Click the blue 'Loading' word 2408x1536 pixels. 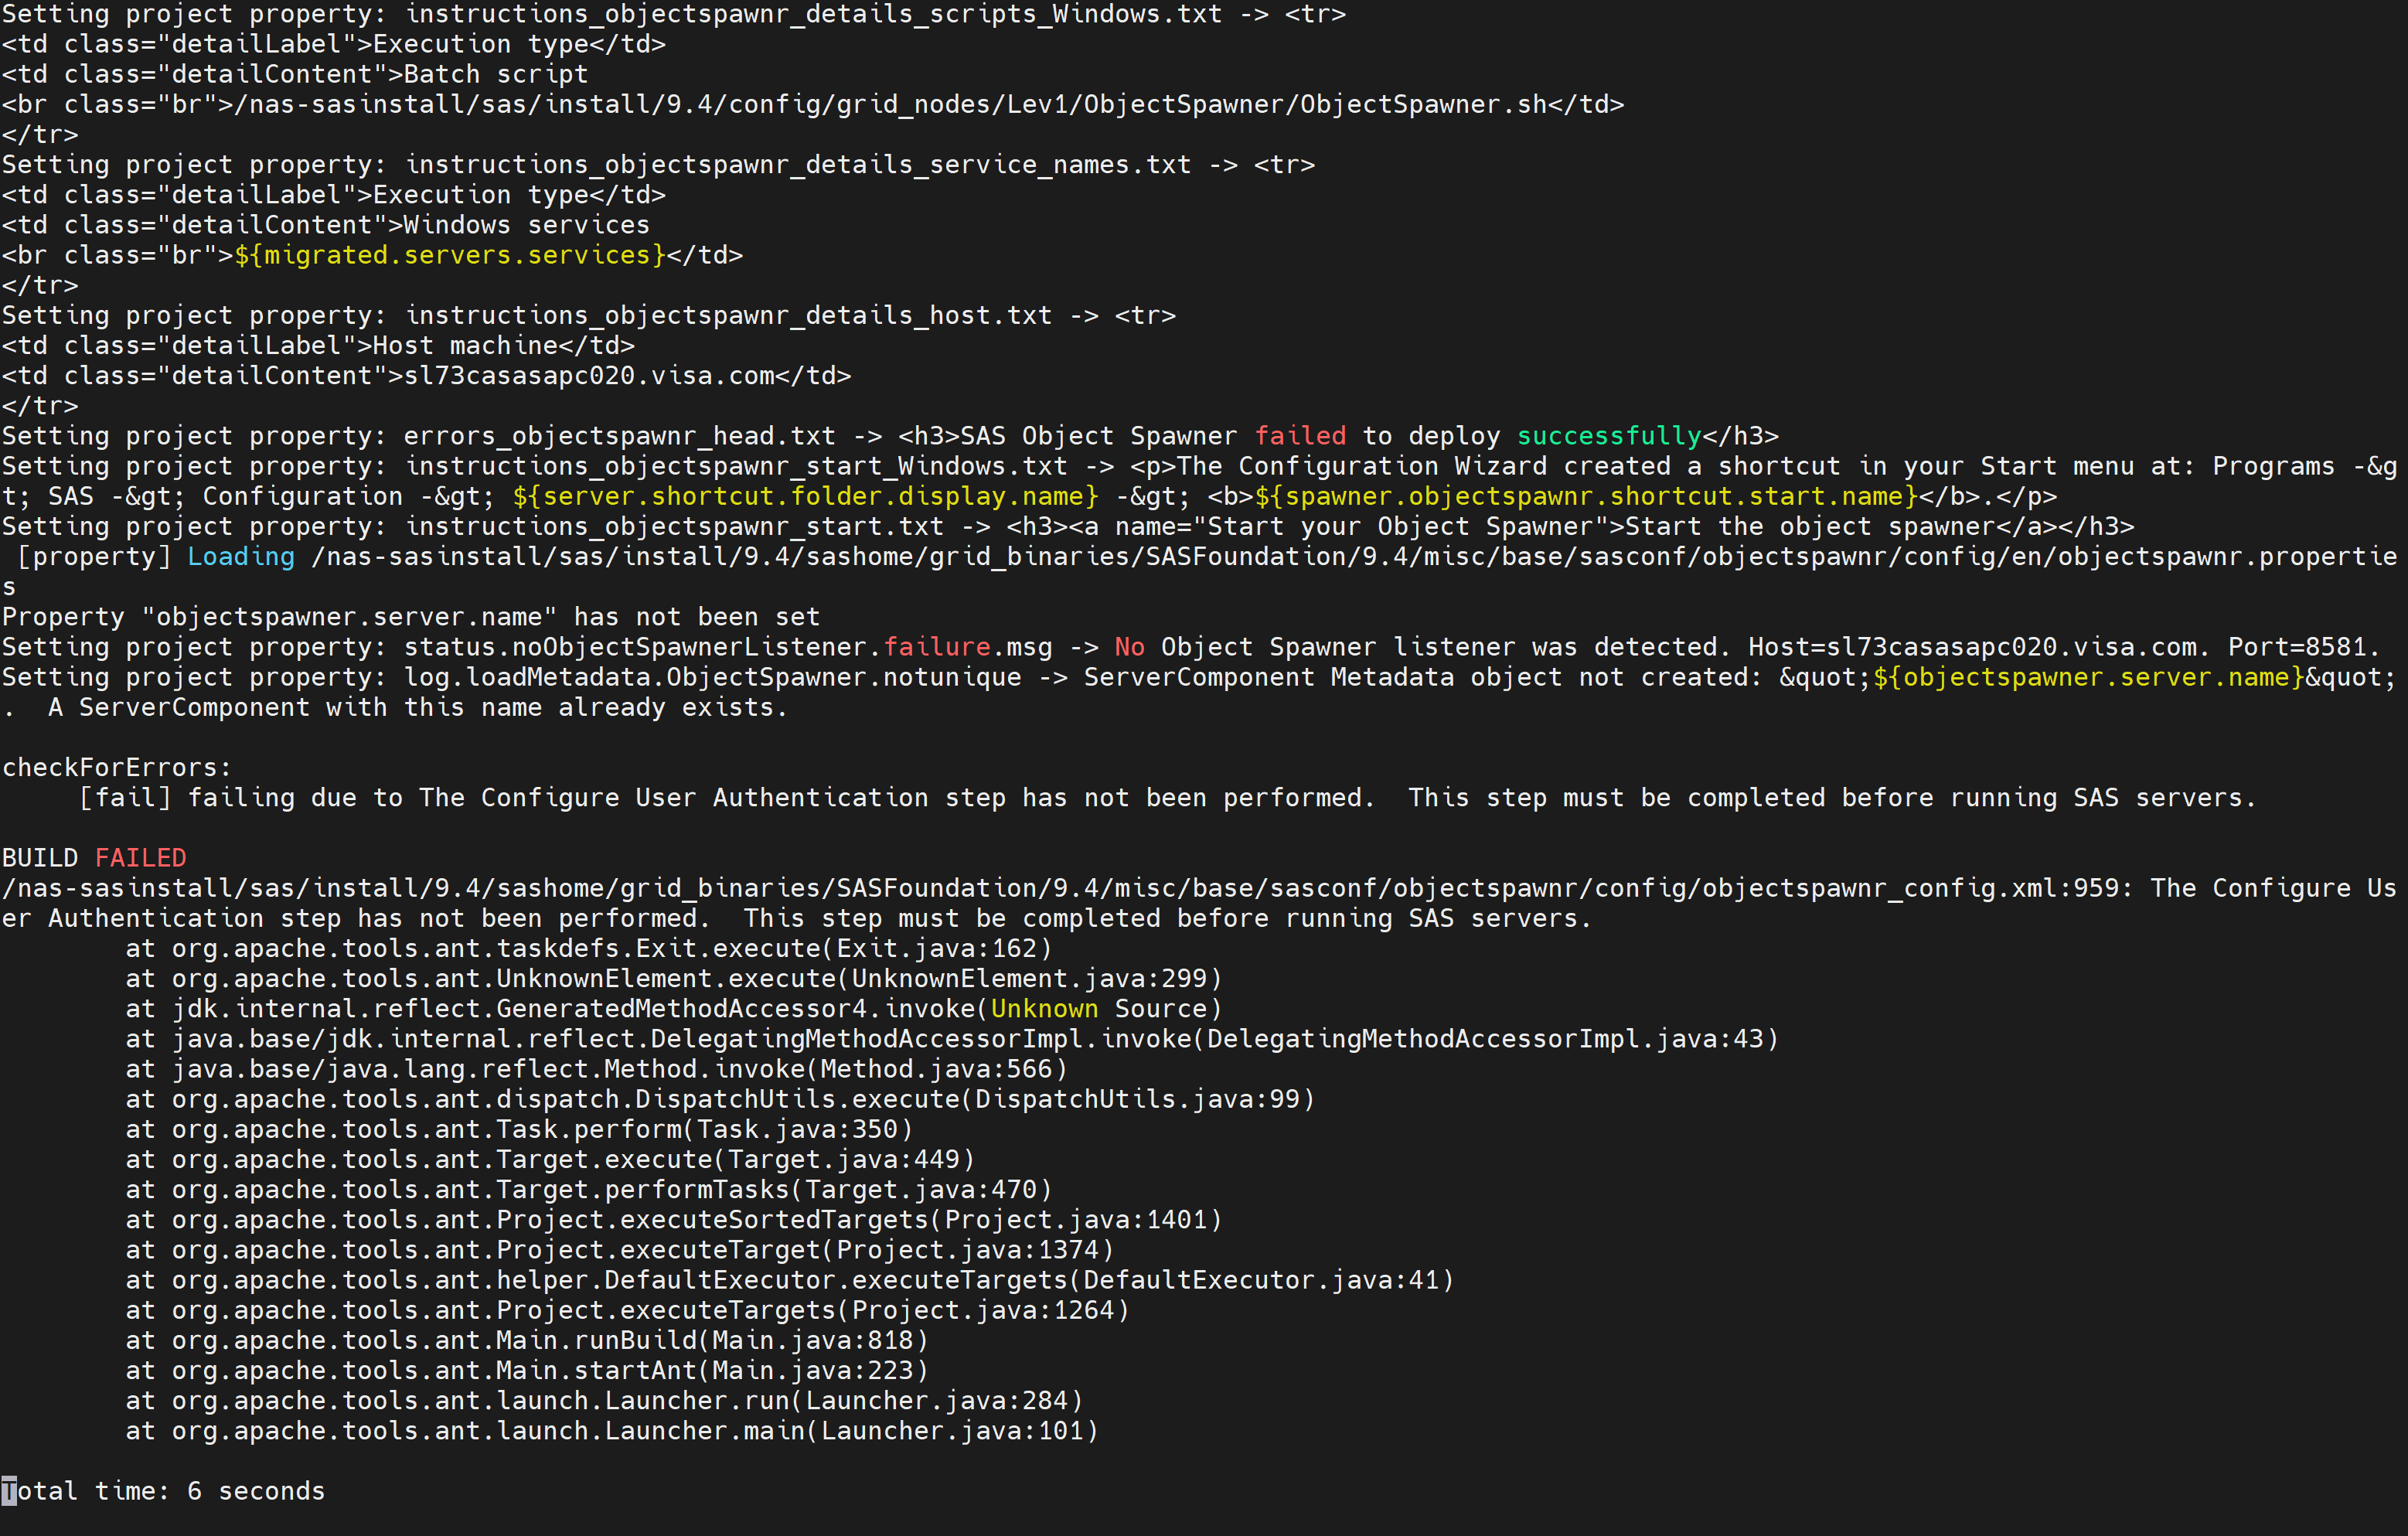(x=241, y=557)
